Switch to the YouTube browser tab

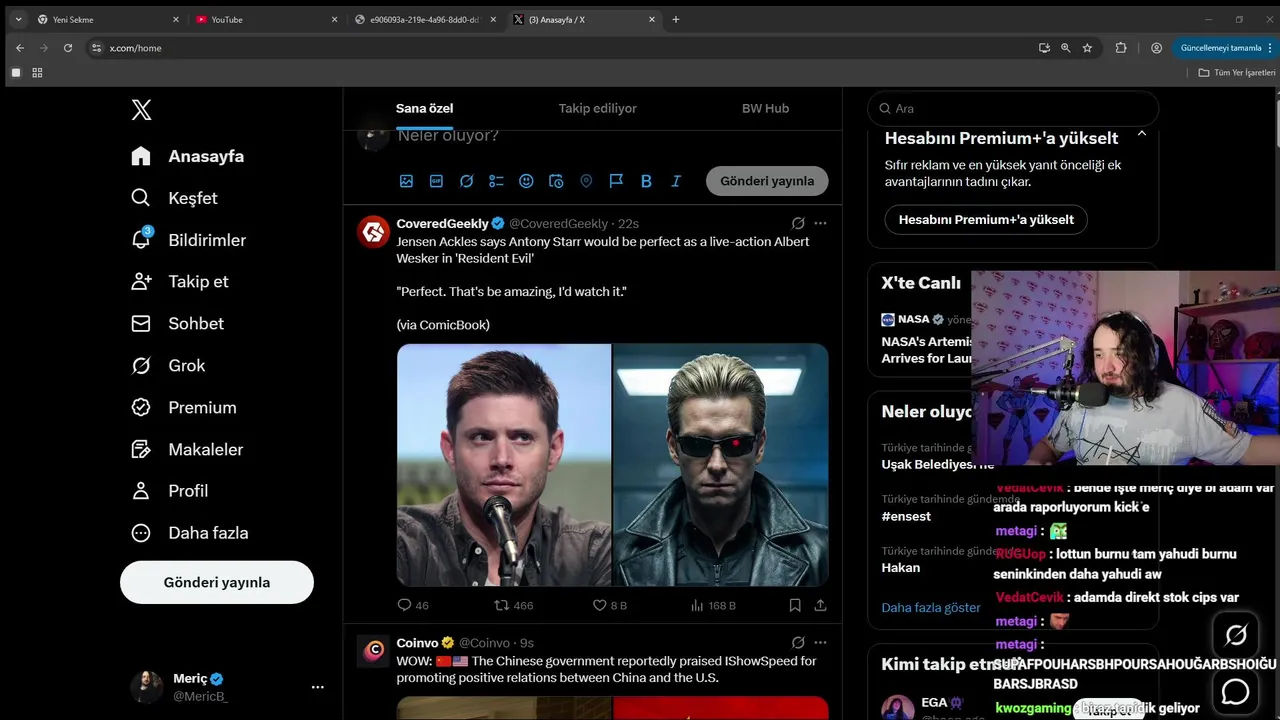point(265,19)
